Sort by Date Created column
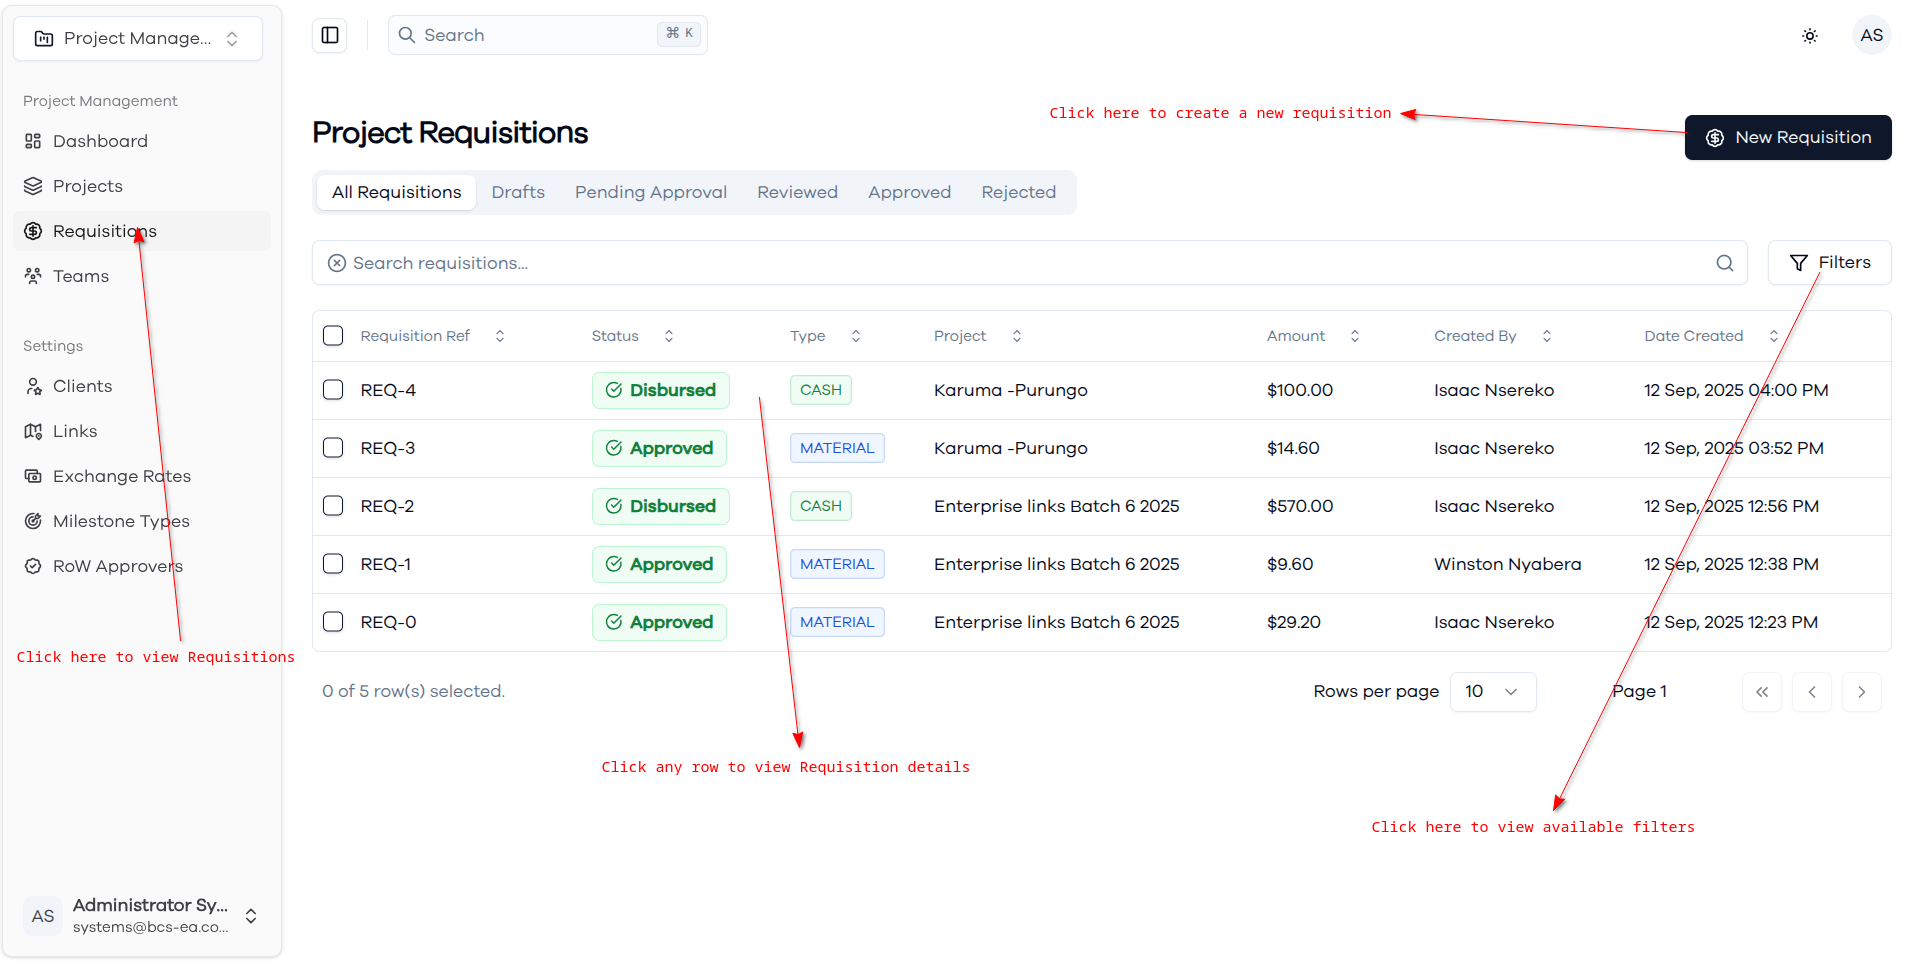The width and height of the screenshot is (1906, 966). pos(1711,336)
